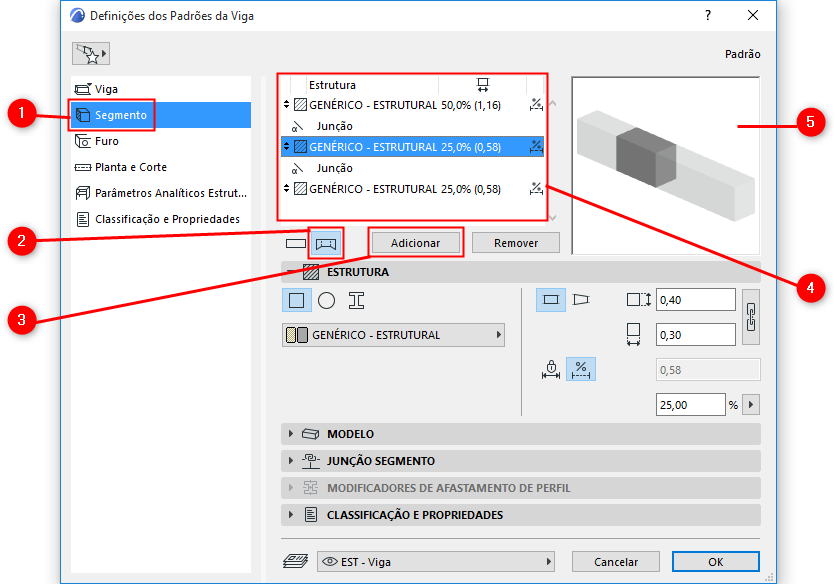The image size is (837, 584).
Task: Click the 0,40 height input field
Action: (695, 299)
